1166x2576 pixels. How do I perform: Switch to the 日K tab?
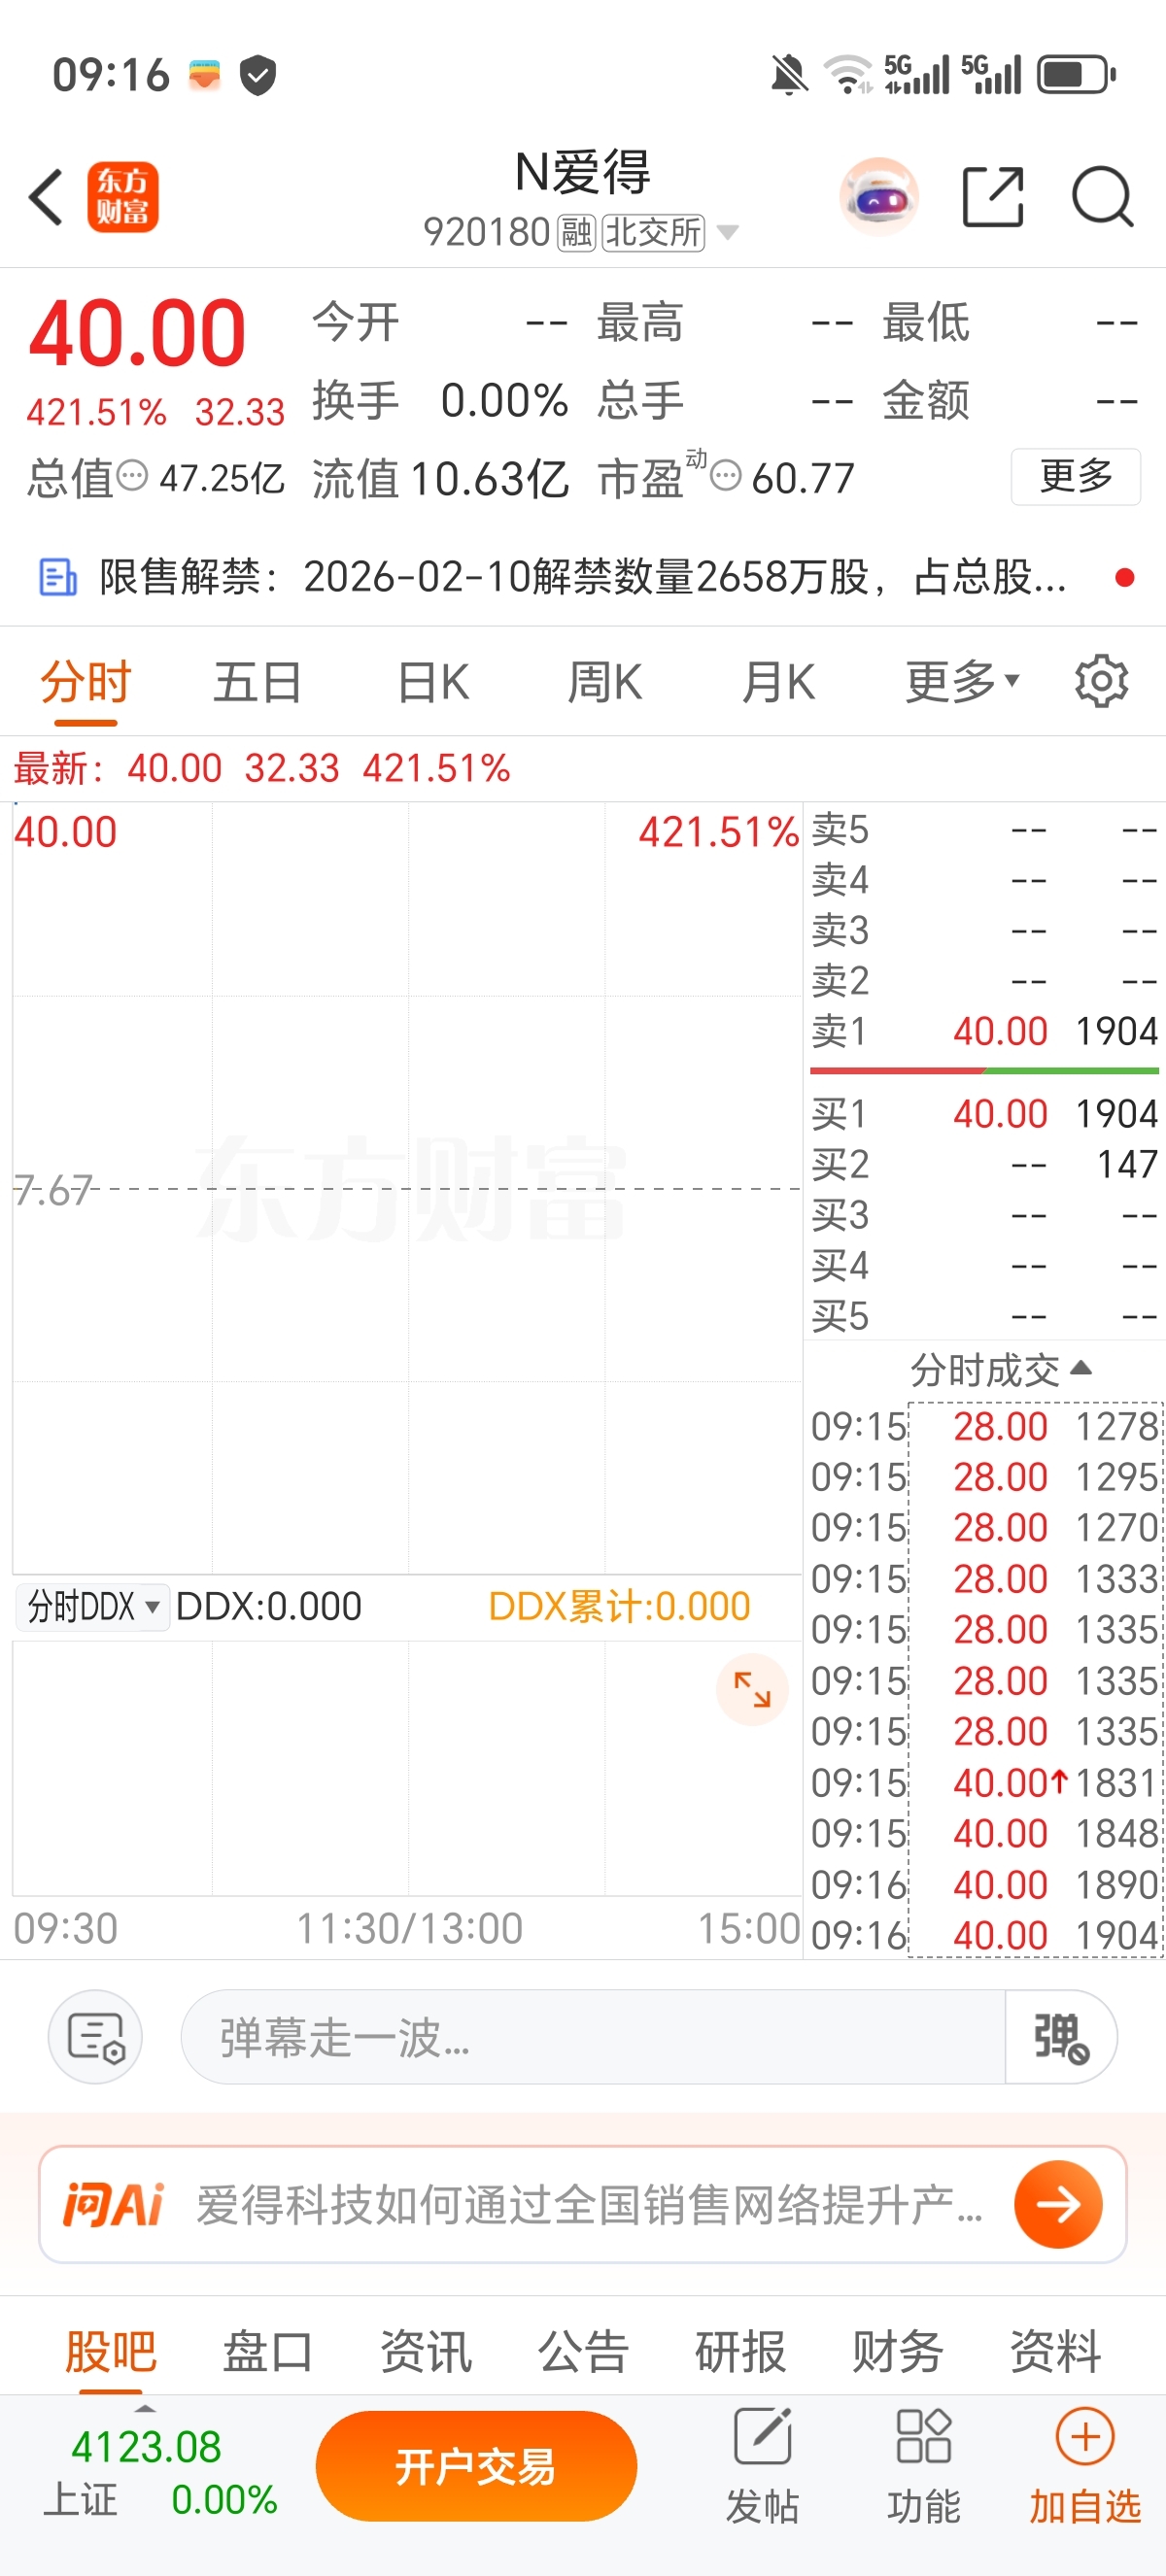coord(432,682)
